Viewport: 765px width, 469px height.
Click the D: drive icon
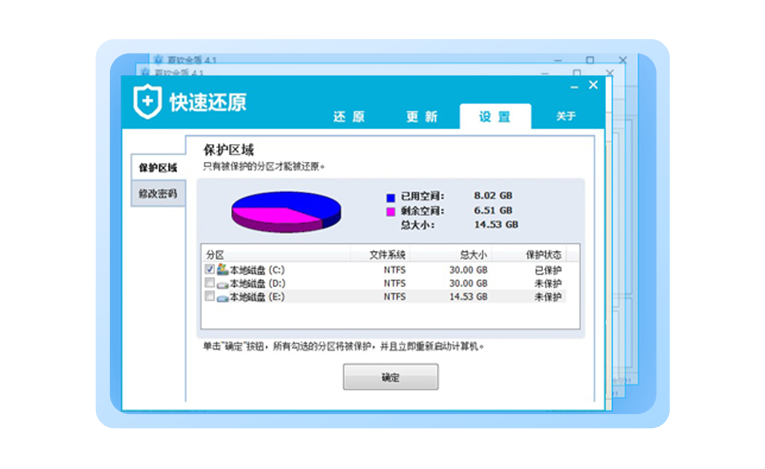(x=222, y=283)
